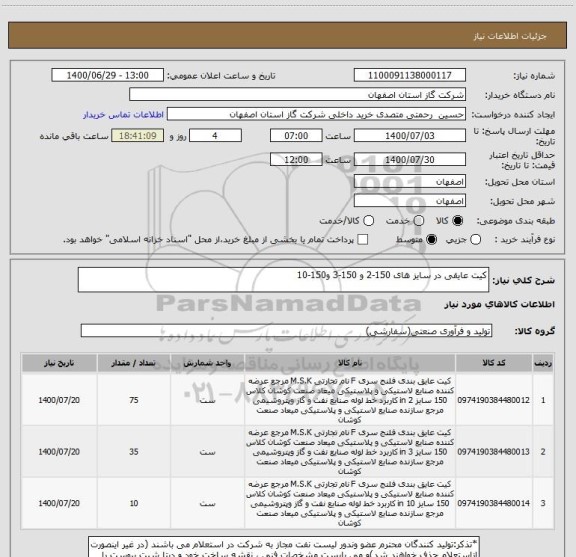Click the response deadline date 1400/07/03
The image size is (576, 557).
tap(410, 136)
